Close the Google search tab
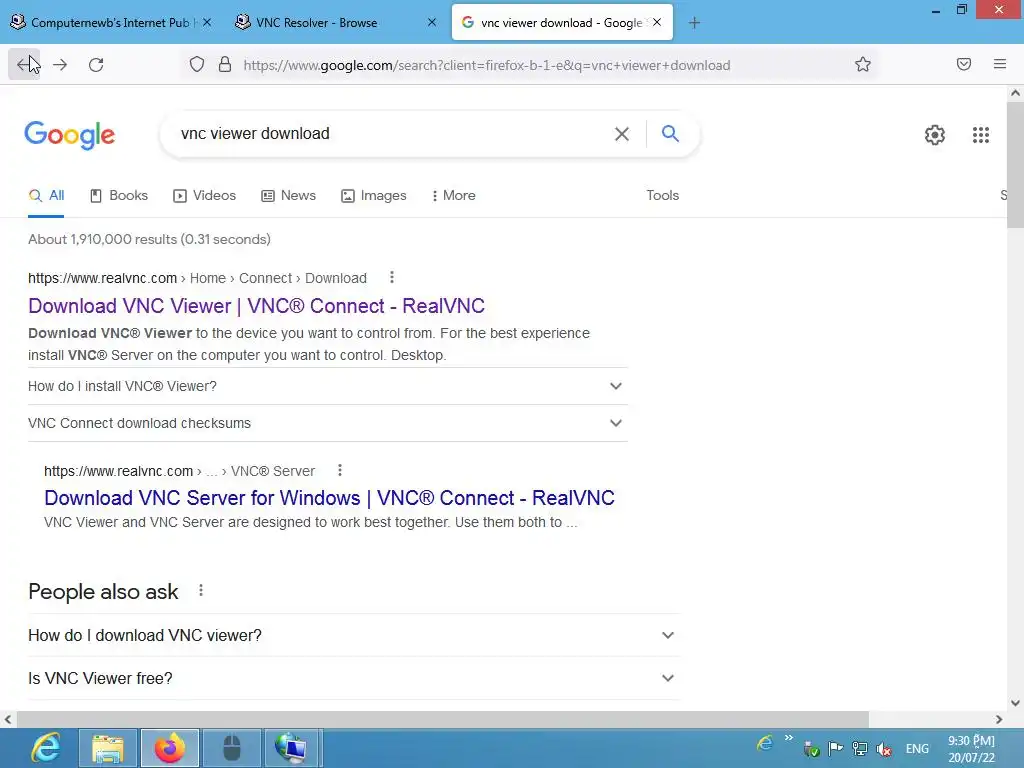This screenshot has height=768, width=1024. click(x=657, y=22)
